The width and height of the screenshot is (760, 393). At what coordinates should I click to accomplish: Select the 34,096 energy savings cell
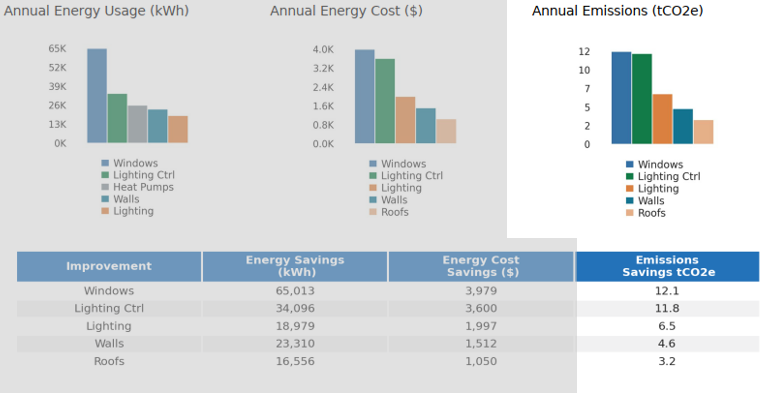coord(295,308)
